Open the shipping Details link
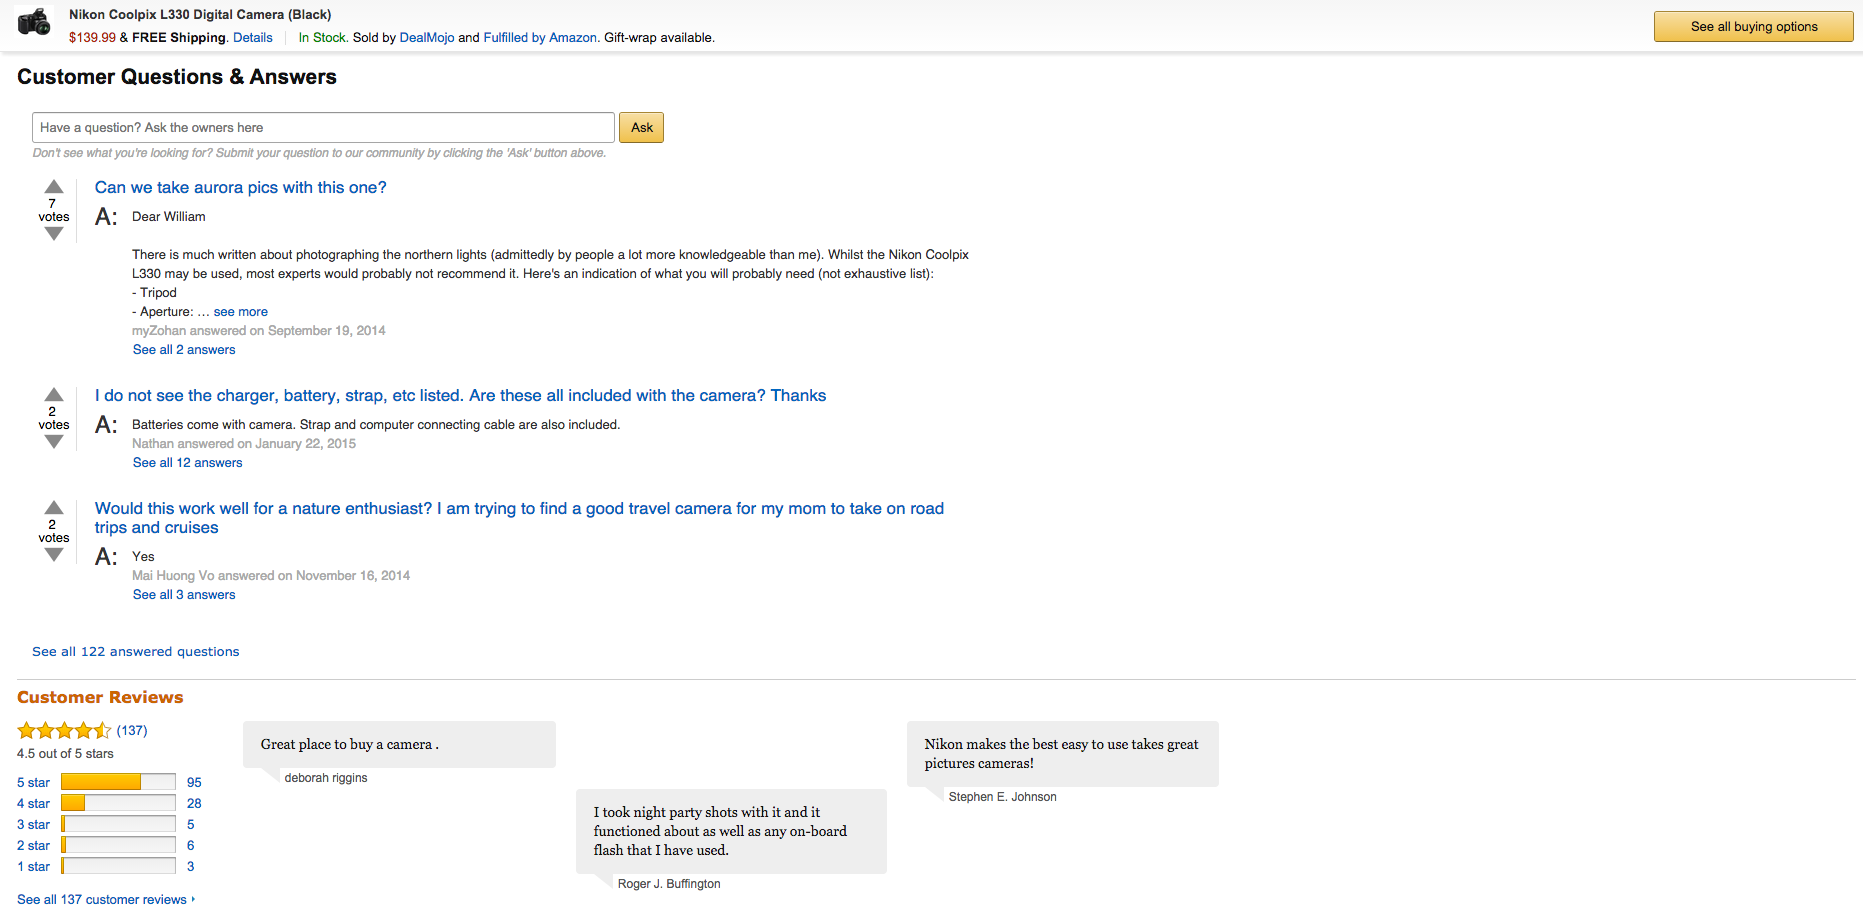 point(252,38)
